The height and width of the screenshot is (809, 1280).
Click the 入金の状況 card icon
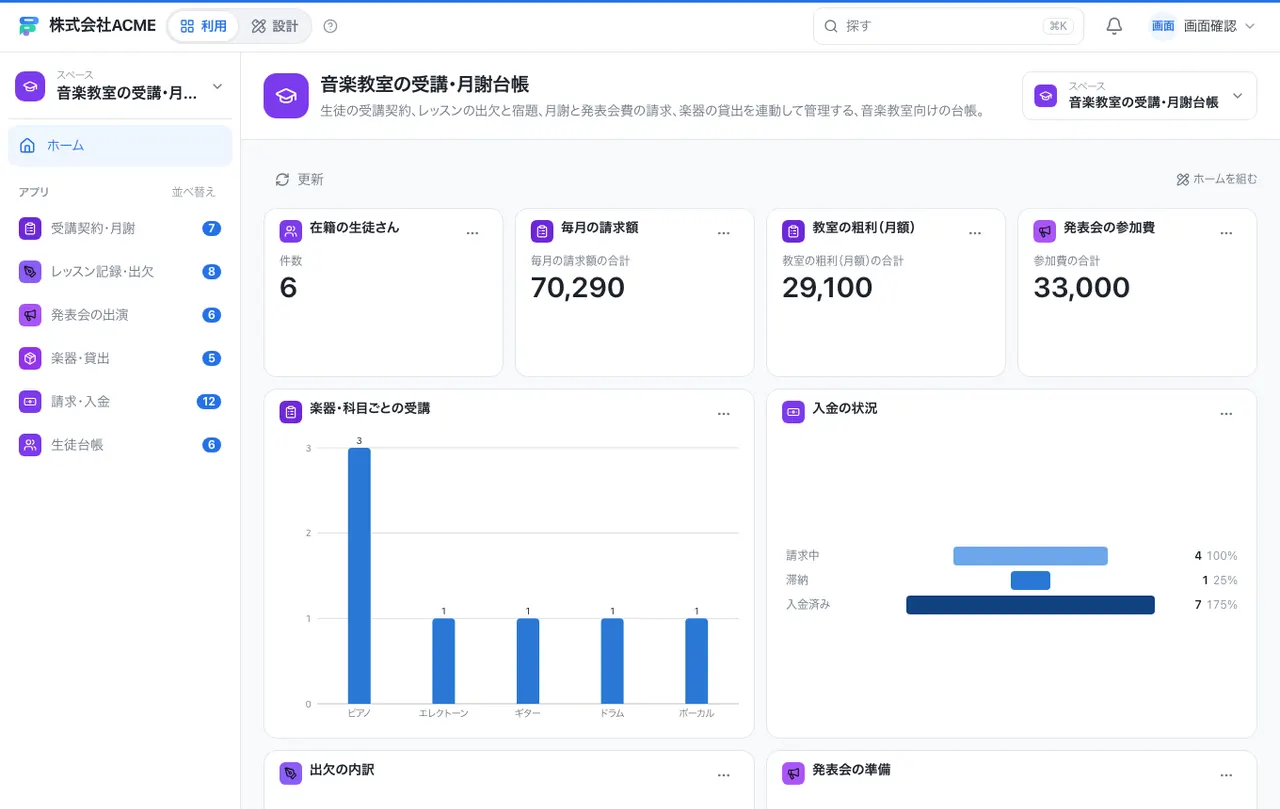click(x=793, y=412)
